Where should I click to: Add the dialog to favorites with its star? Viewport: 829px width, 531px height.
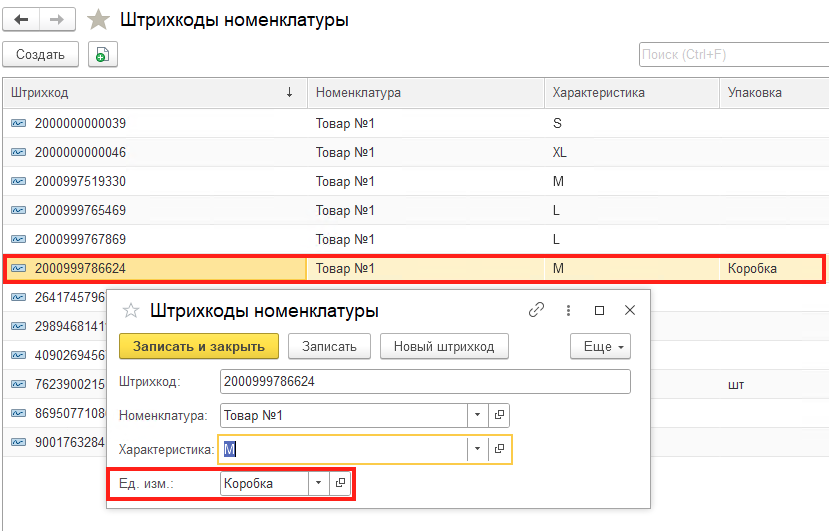pos(131,310)
